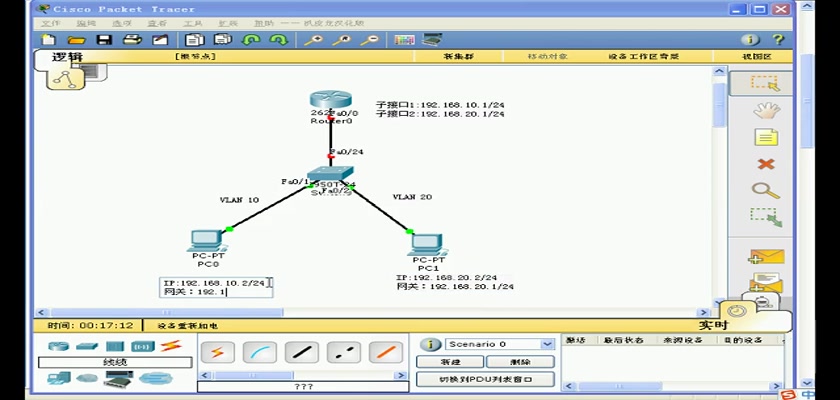Select the straight-through black cable

[302, 352]
